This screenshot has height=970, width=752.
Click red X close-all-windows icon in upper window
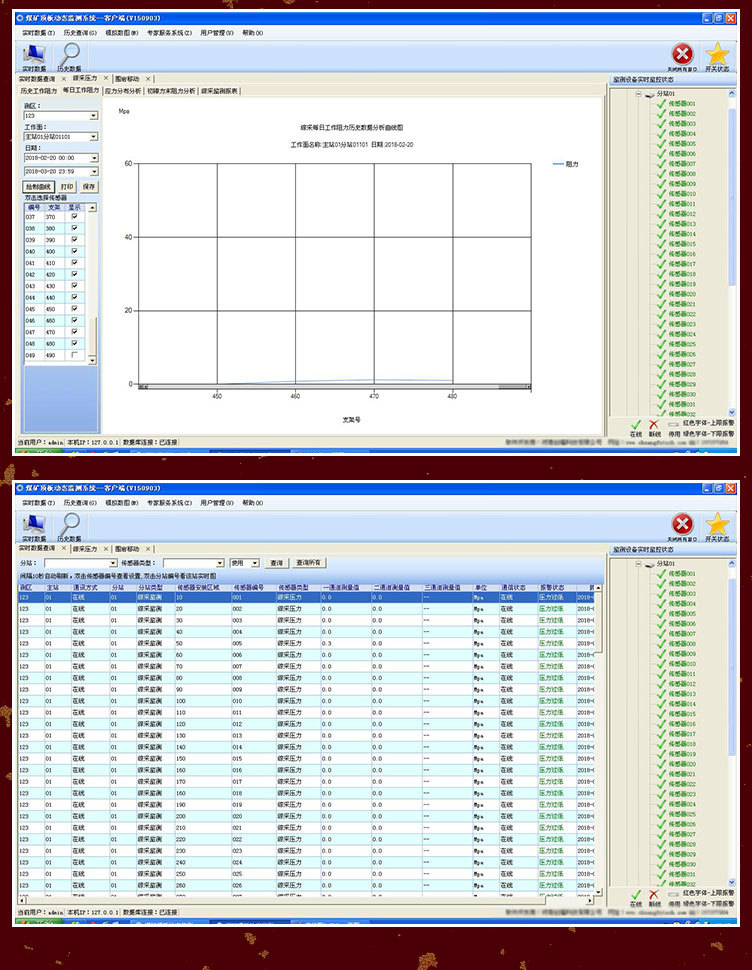click(682, 54)
